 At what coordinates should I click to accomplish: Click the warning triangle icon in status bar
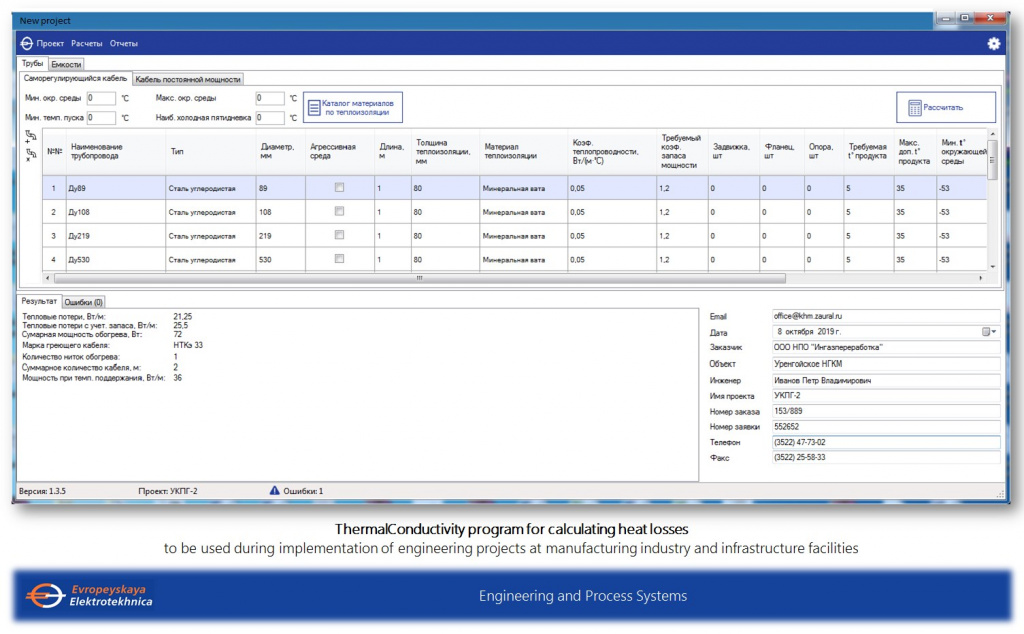[x=274, y=490]
